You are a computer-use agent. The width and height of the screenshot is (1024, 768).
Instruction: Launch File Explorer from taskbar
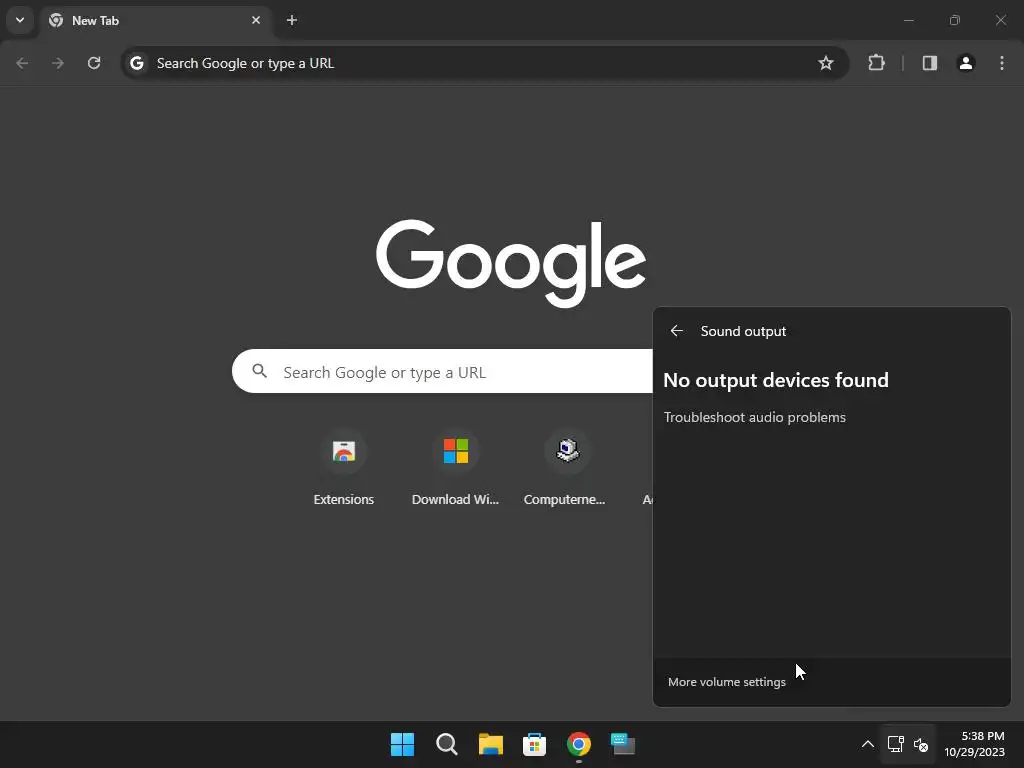[x=490, y=744]
